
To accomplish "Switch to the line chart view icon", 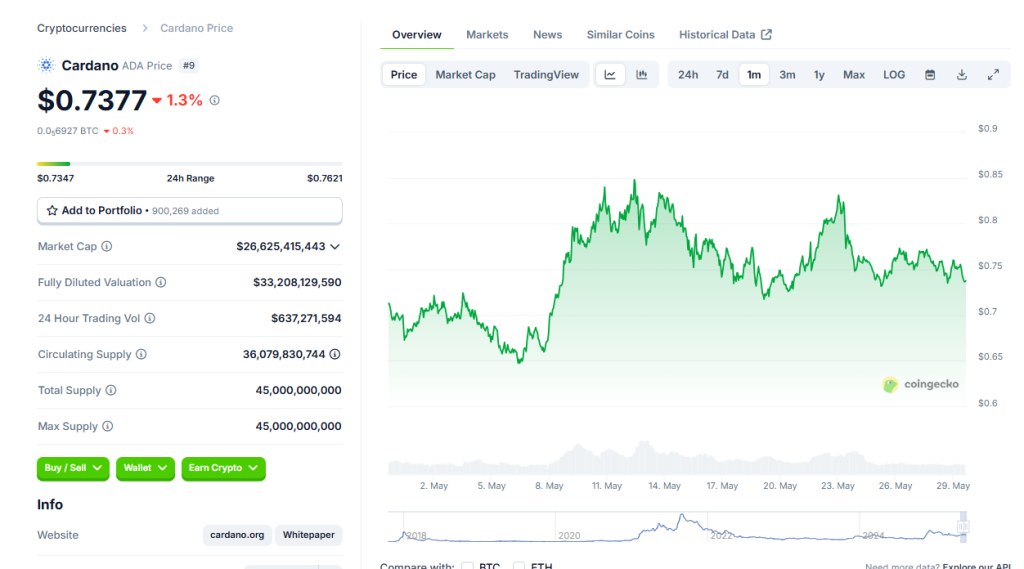I will tap(610, 74).
